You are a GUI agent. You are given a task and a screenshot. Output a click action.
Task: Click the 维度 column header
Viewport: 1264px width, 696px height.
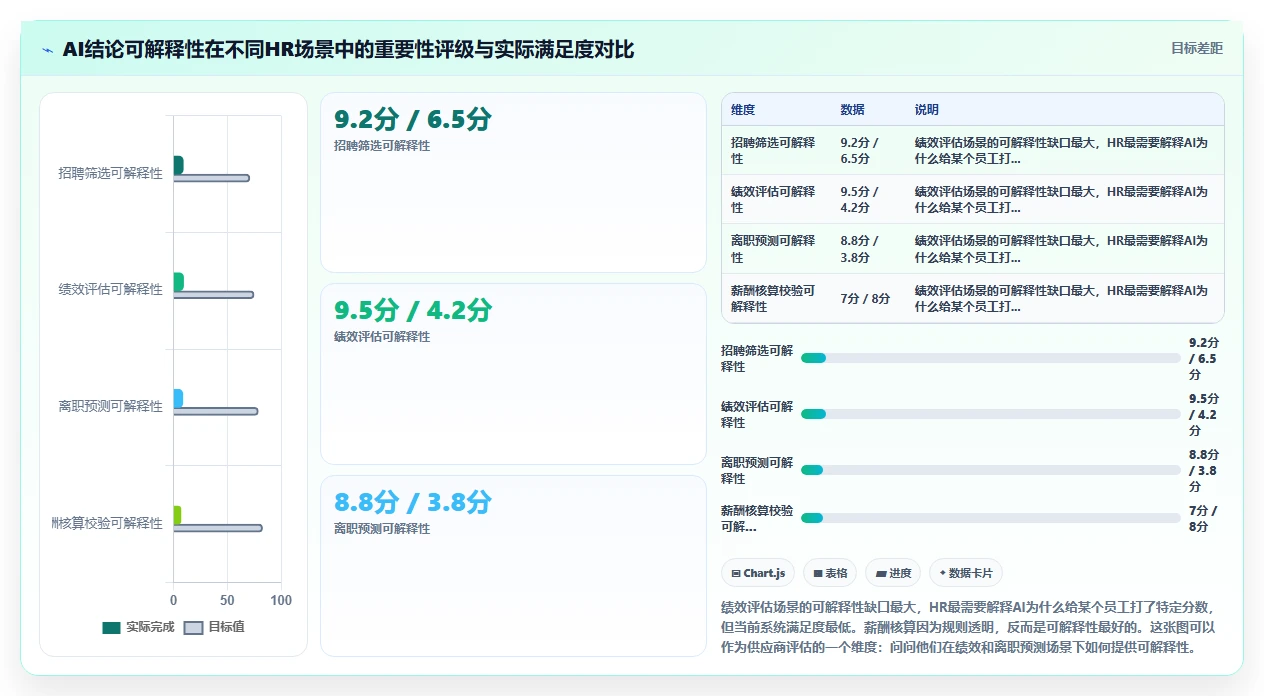743,110
